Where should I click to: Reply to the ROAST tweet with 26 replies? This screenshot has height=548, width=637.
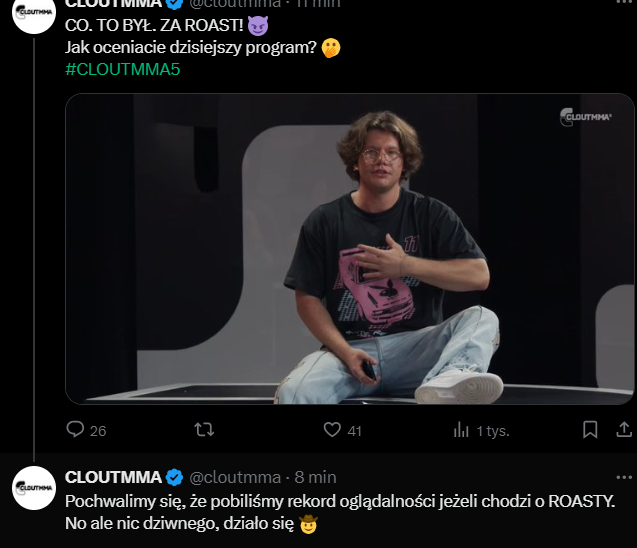(75, 430)
